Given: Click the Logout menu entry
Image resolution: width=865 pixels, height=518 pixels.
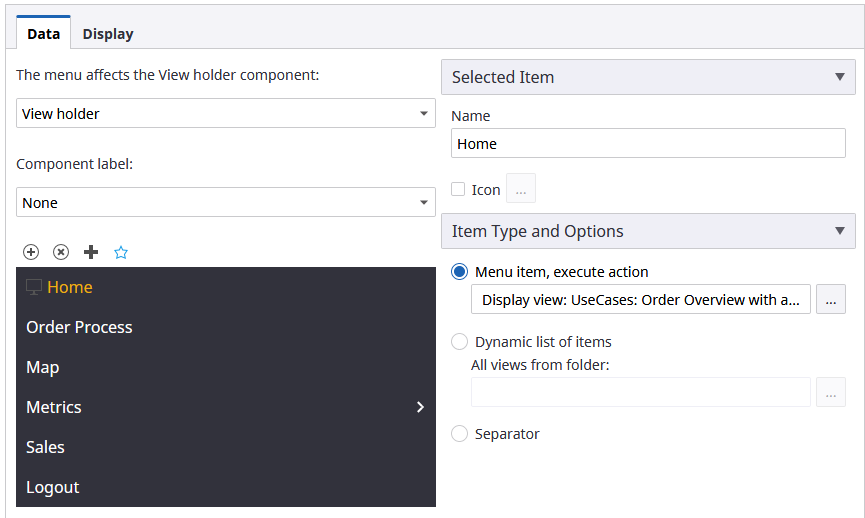Looking at the screenshot, I should click(53, 487).
